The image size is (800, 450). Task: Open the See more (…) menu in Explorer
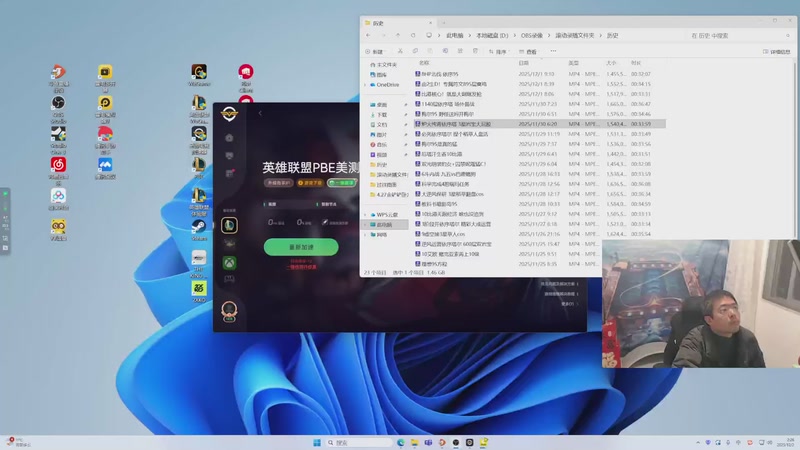point(553,51)
